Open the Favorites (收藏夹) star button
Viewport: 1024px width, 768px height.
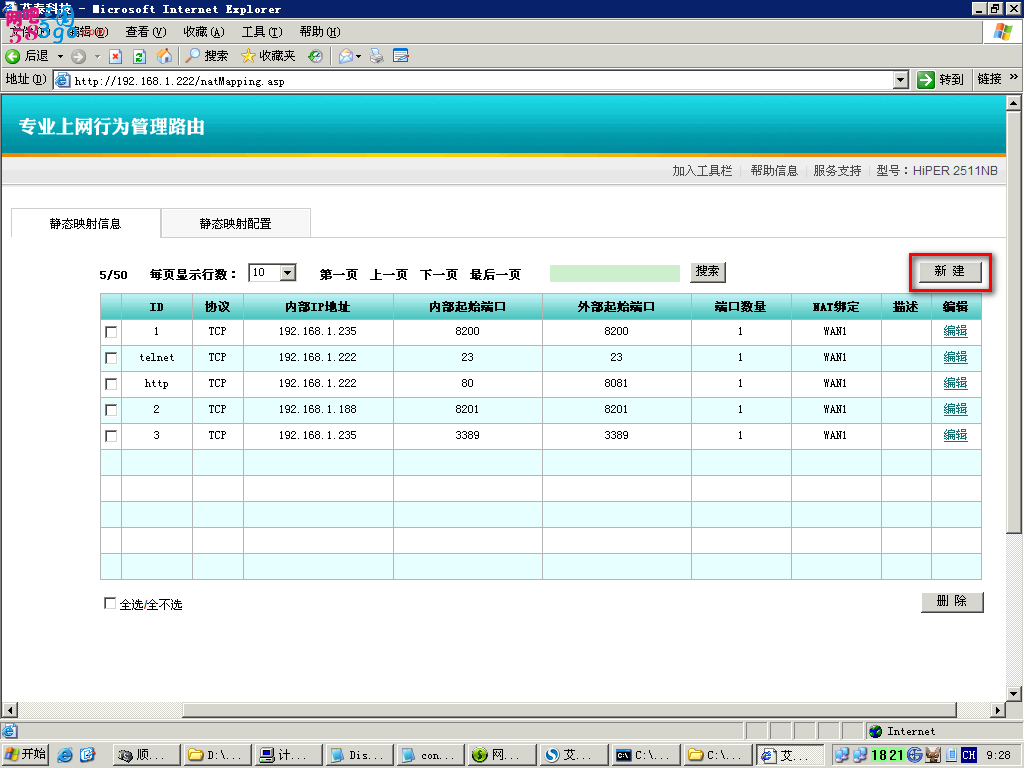click(268, 56)
